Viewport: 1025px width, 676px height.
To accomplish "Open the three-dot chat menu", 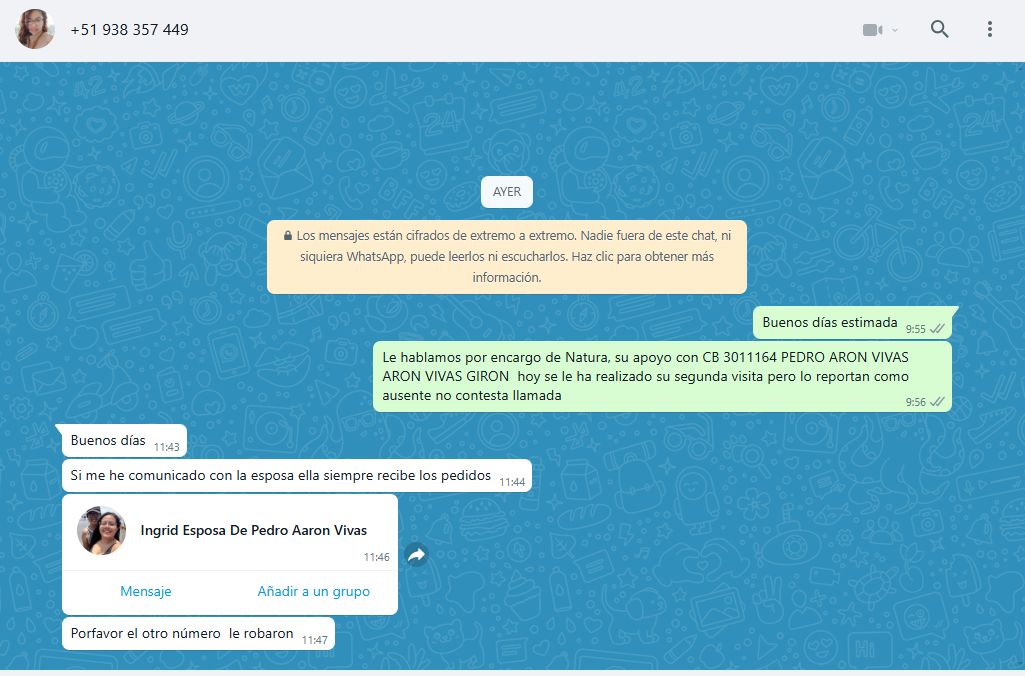I will point(989,29).
